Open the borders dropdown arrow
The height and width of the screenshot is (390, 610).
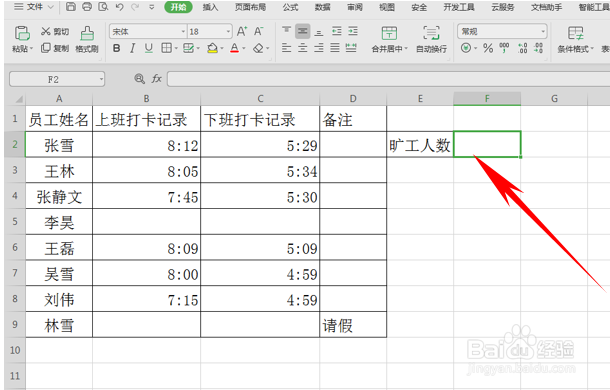[176, 48]
